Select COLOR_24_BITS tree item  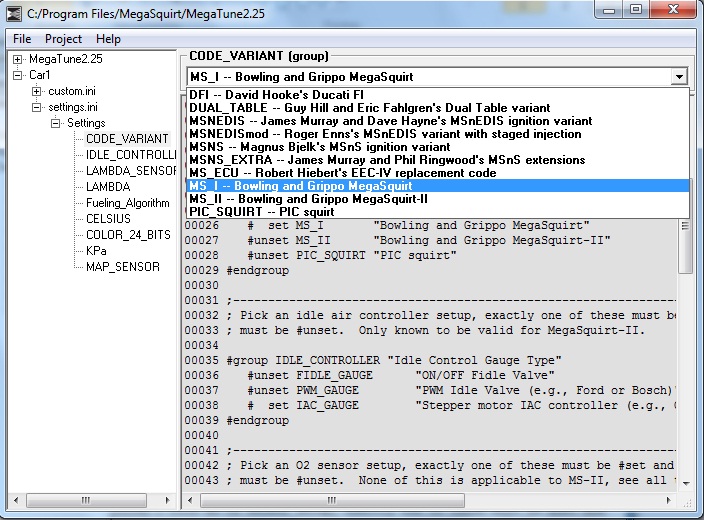coord(126,235)
